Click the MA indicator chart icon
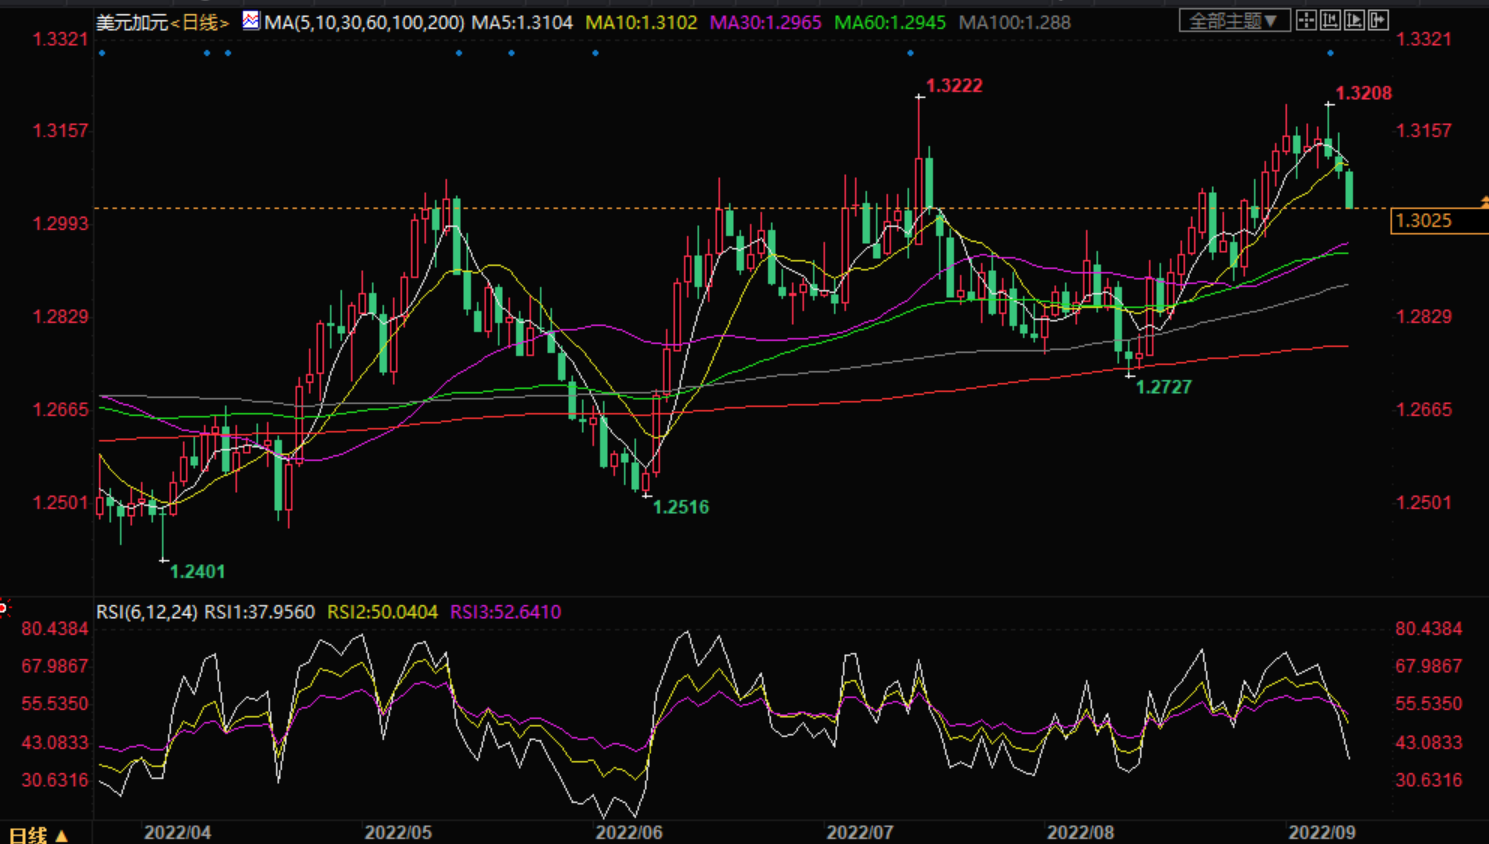 (x=251, y=20)
